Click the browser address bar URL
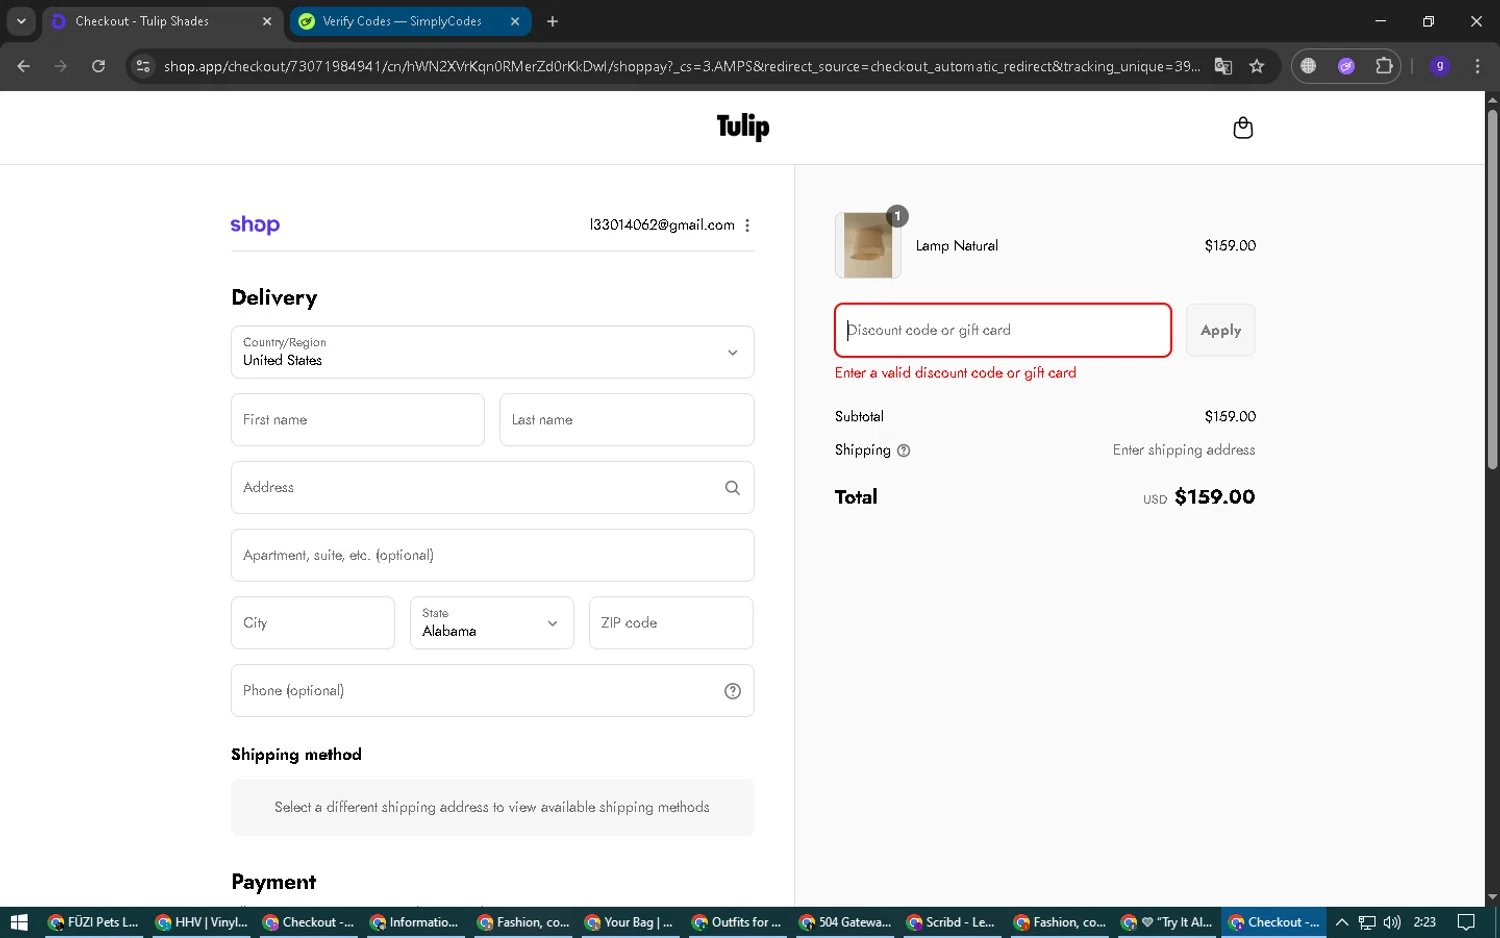The image size is (1500, 938). (x=682, y=66)
